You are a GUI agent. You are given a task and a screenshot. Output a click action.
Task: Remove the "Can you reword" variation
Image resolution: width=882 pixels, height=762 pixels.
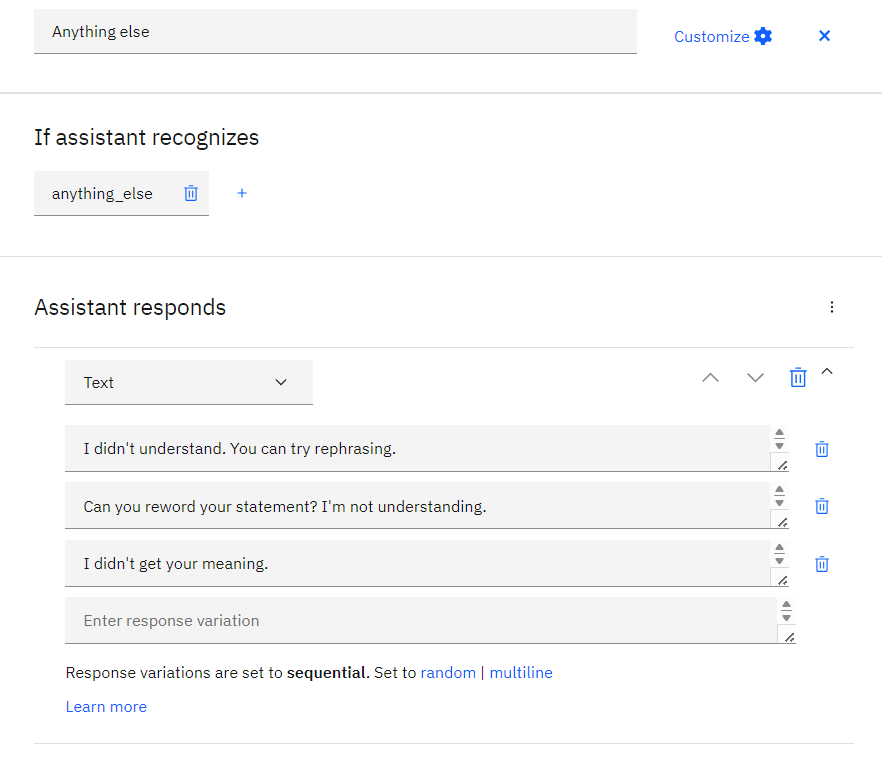pyautogui.click(x=822, y=506)
